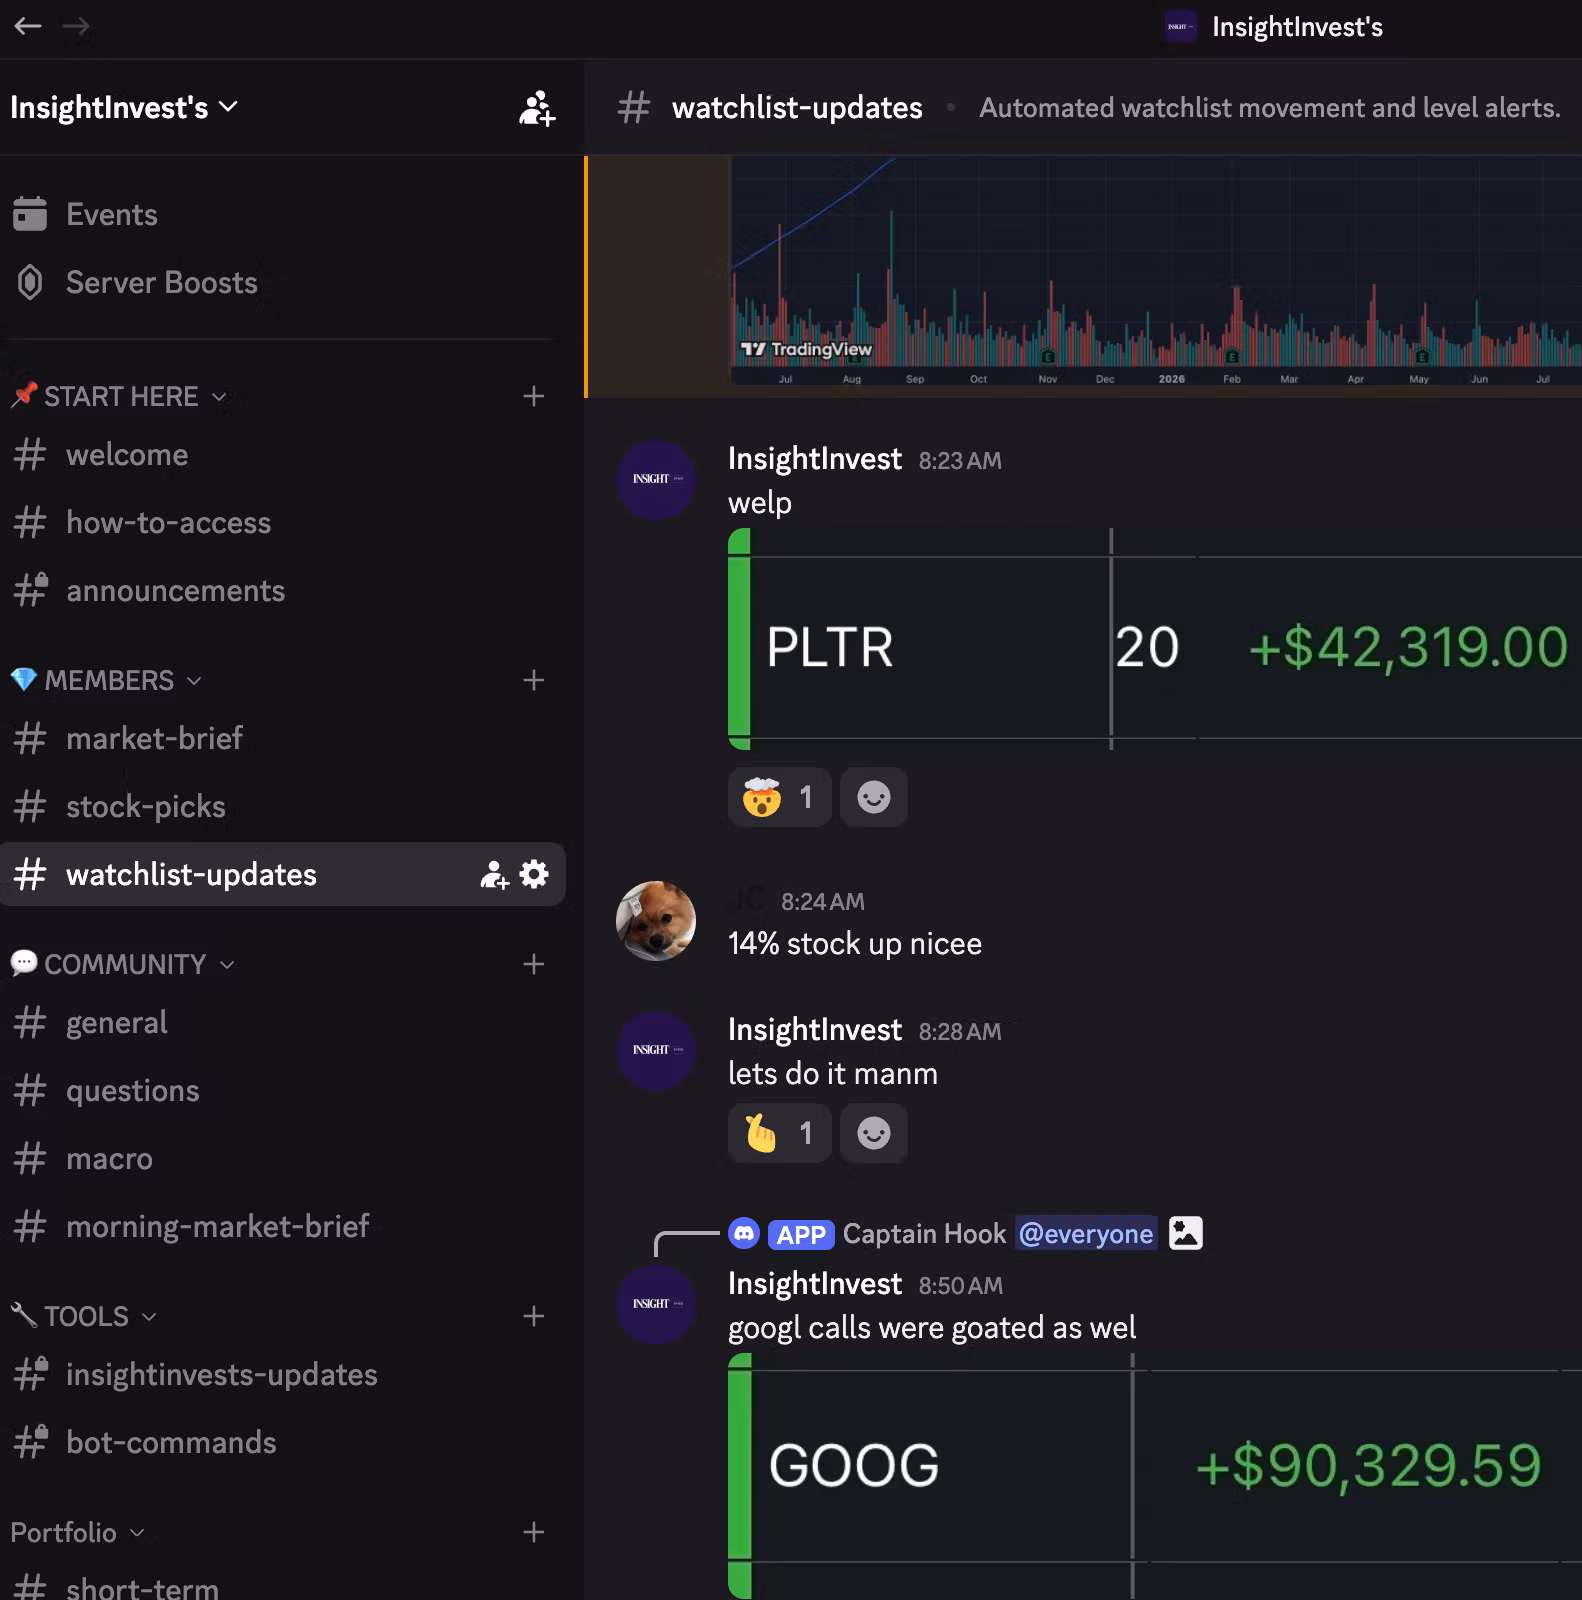1582x1600 pixels.
Task: Click the watchlist-updates channel title in header
Action: pyautogui.click(x=797, y=108)
